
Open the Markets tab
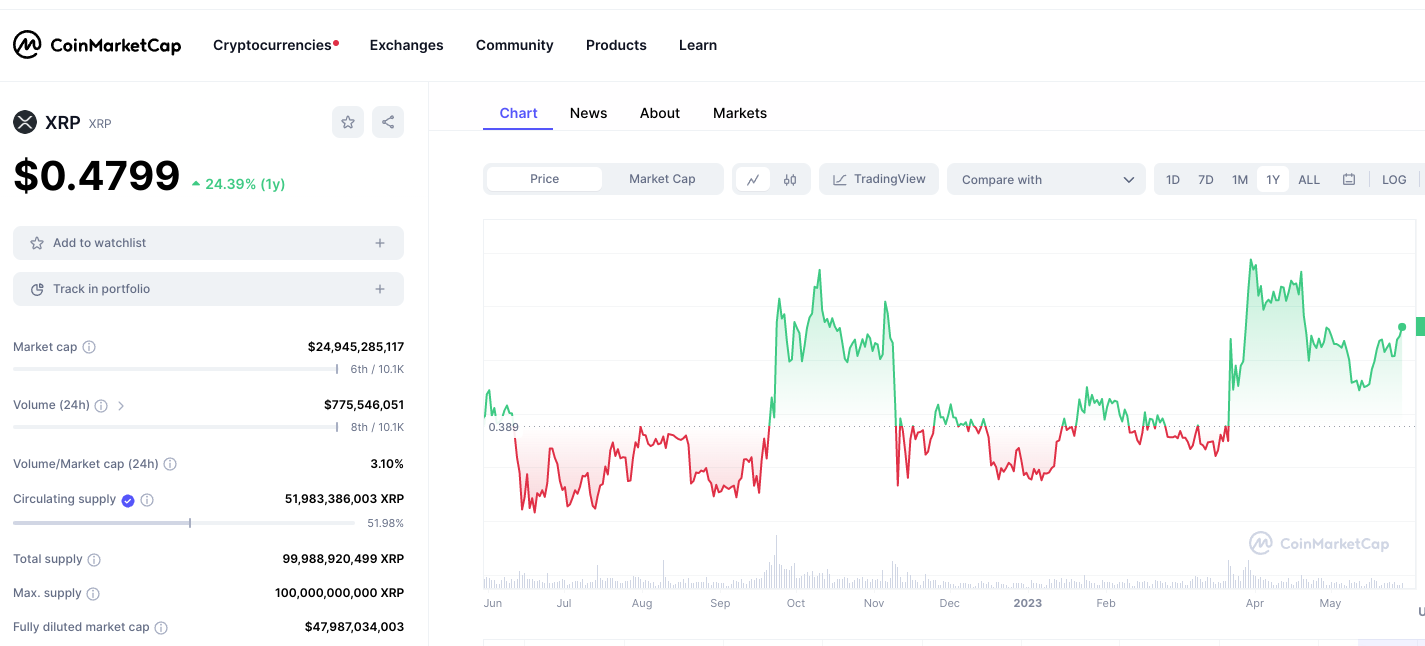coord(740,113)
